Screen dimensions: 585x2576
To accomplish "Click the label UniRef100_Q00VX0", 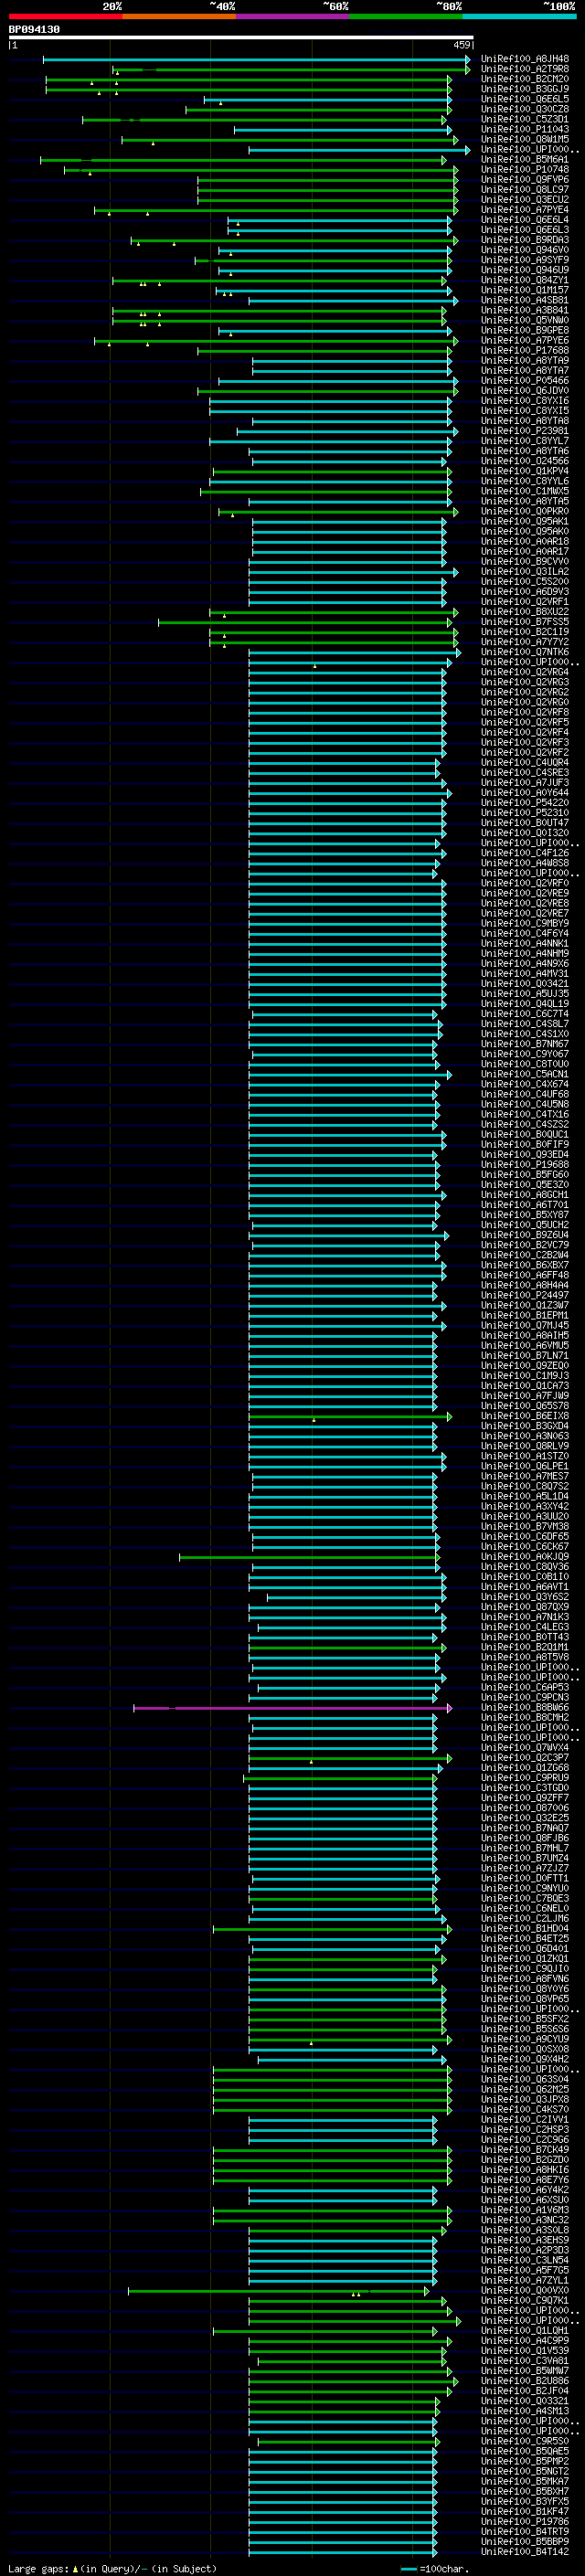I will point(525,2291).
